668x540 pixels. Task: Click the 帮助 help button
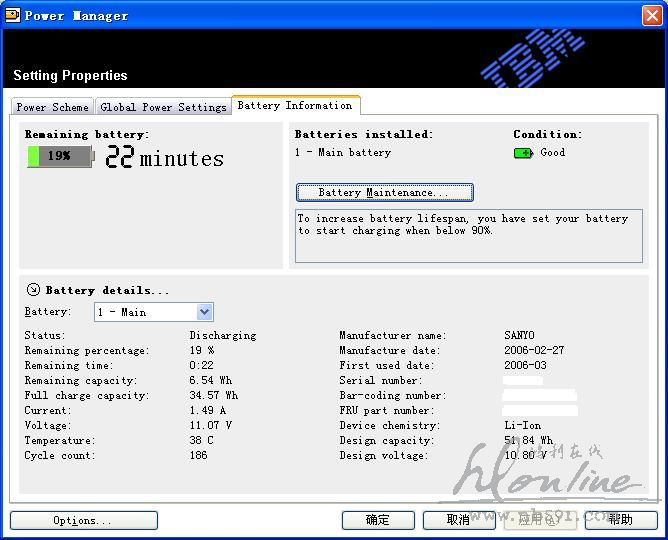620,520
